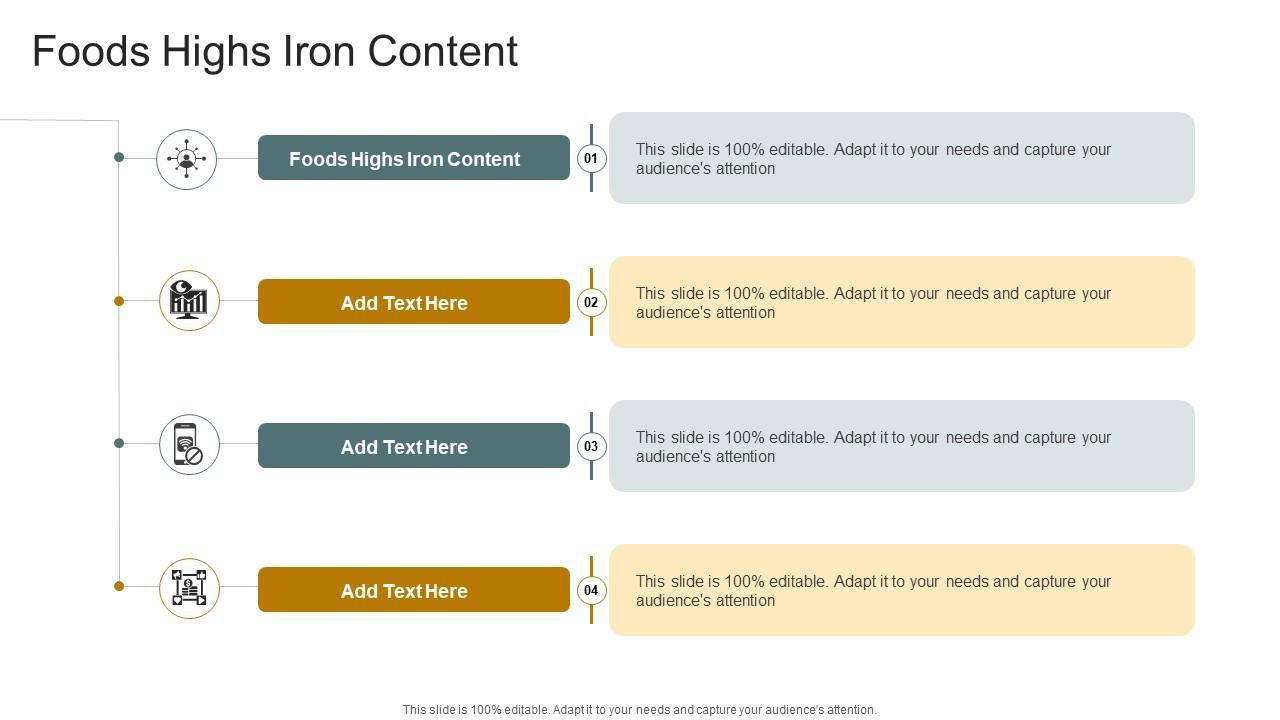1280x720 pixels.
Task: Select the money flowchart icon in fourth row
Action: (x=189, y=588)
